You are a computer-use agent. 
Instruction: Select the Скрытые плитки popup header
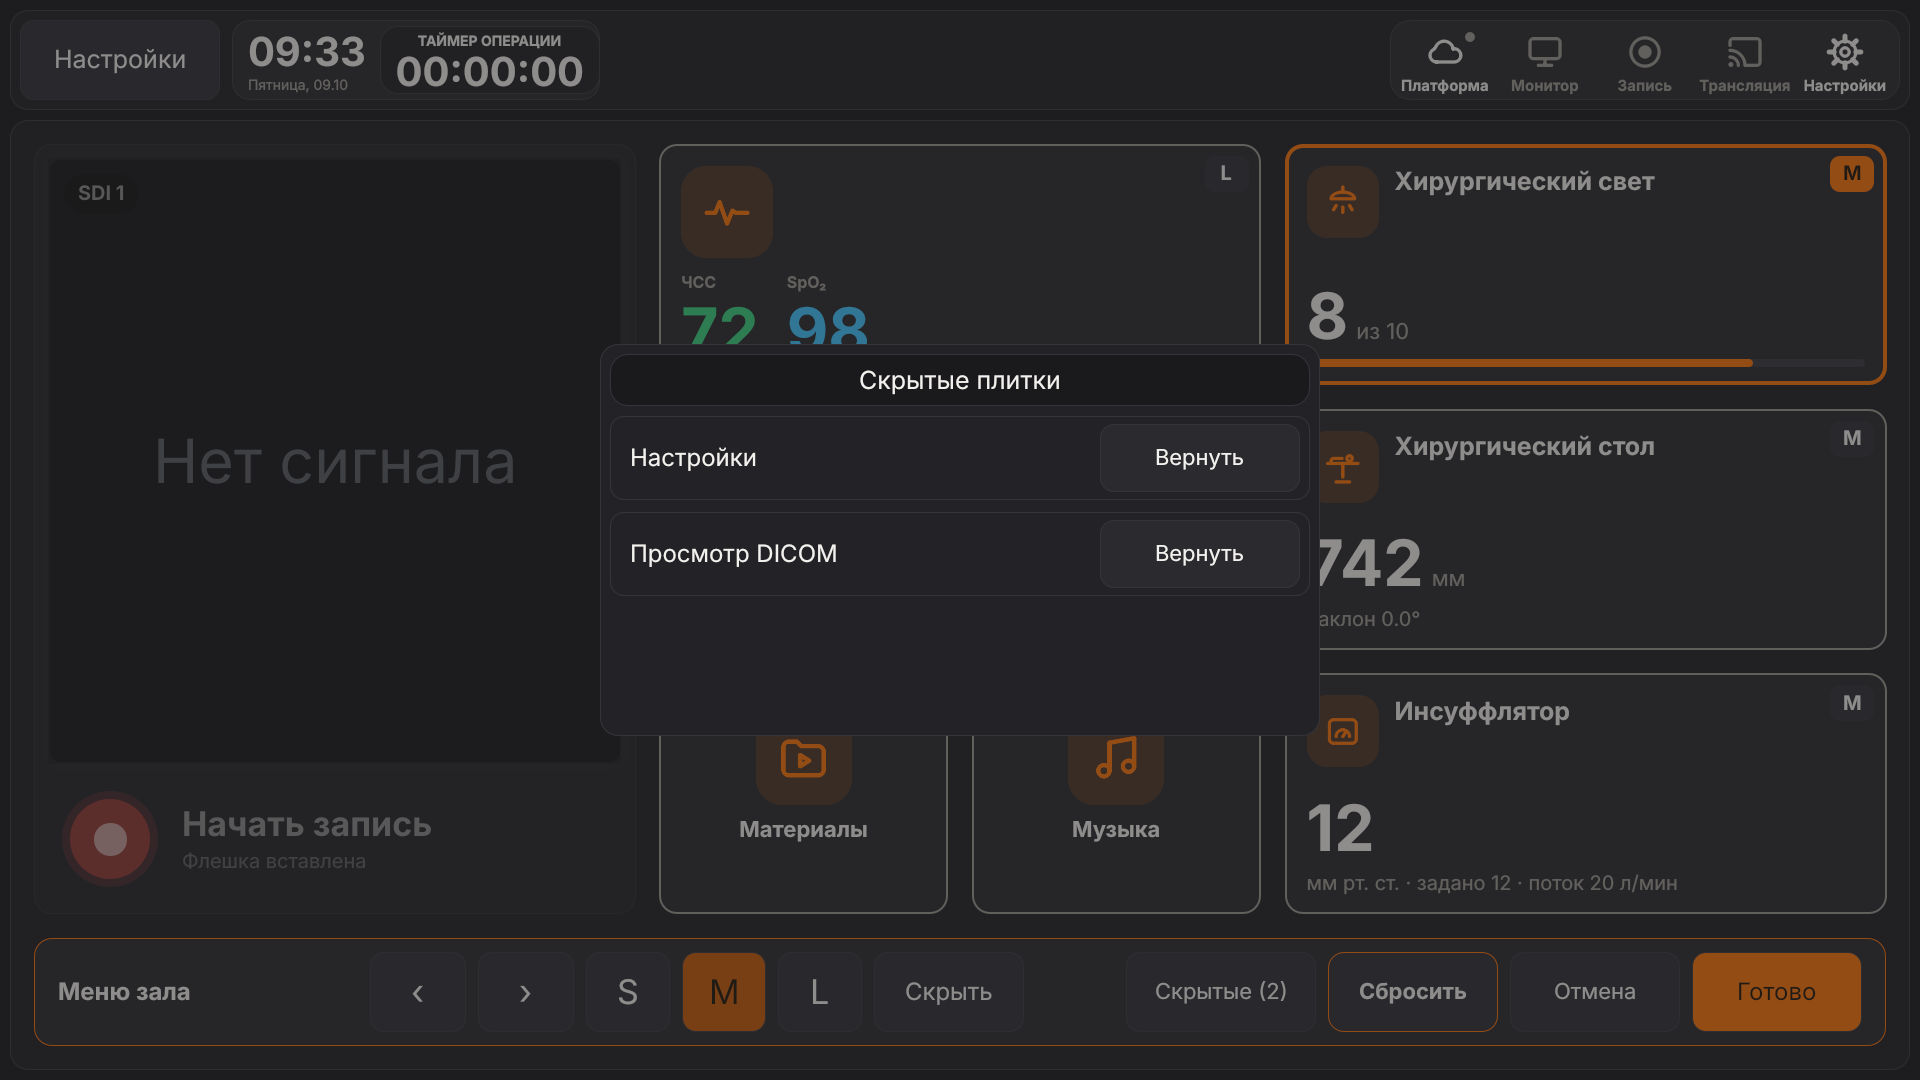959,380
